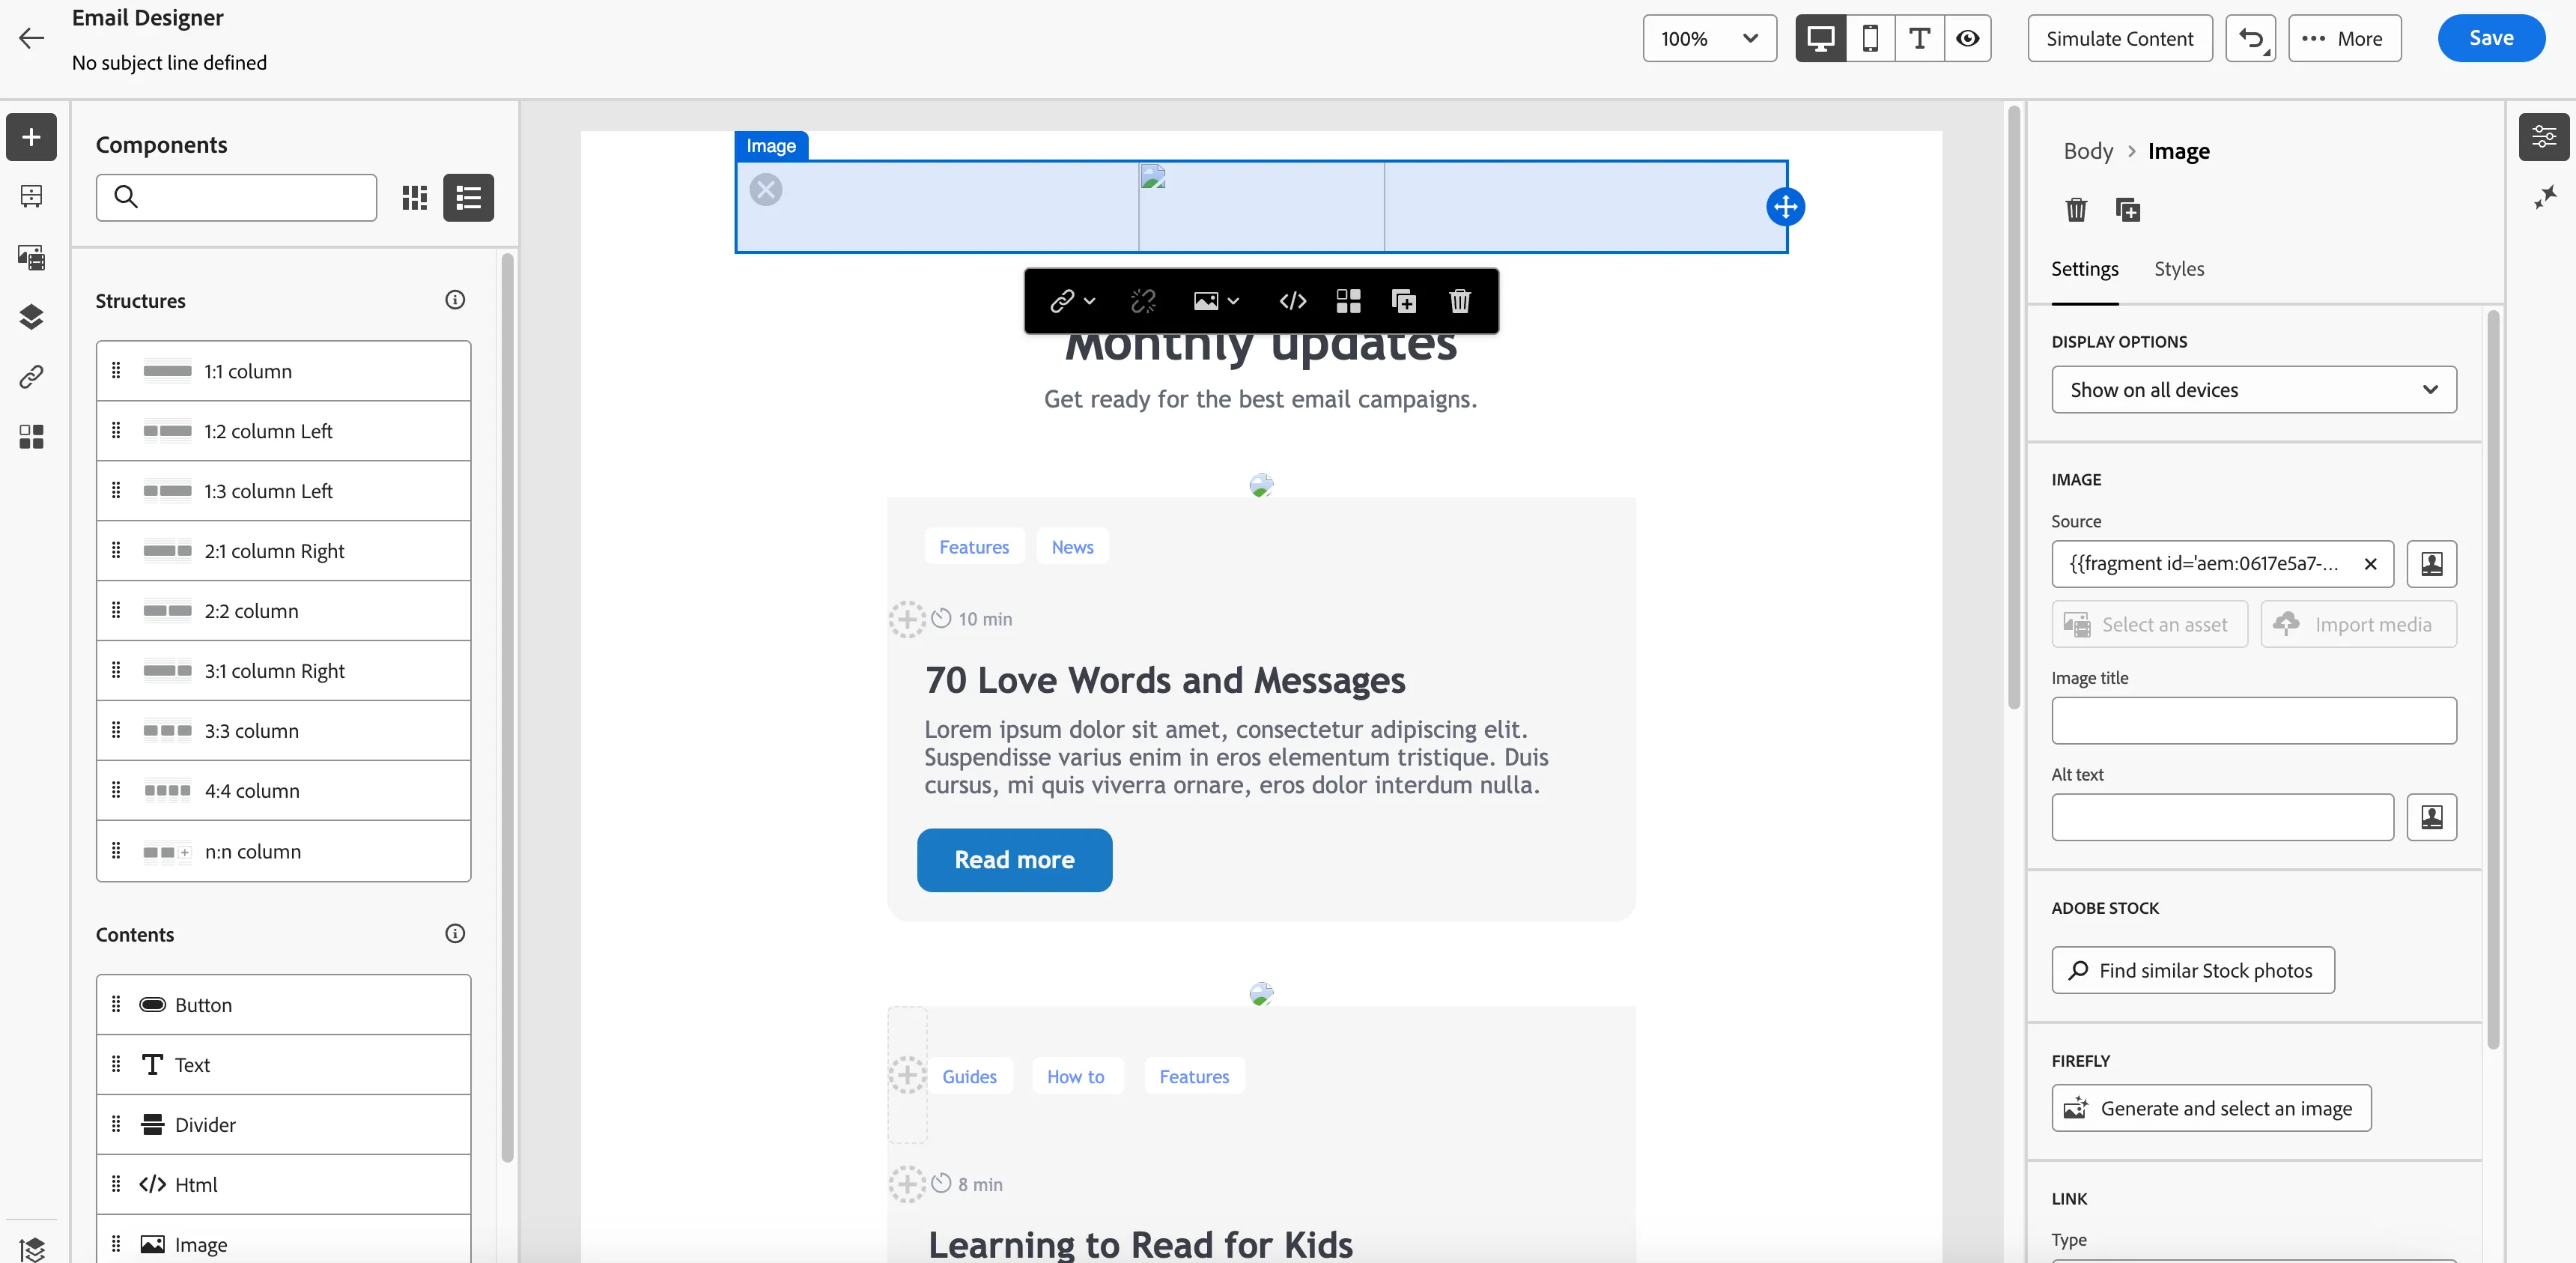This screenshot has height=1263, width=2576.
Task: Switch to desktop view icon
Action: [1820, 38]
